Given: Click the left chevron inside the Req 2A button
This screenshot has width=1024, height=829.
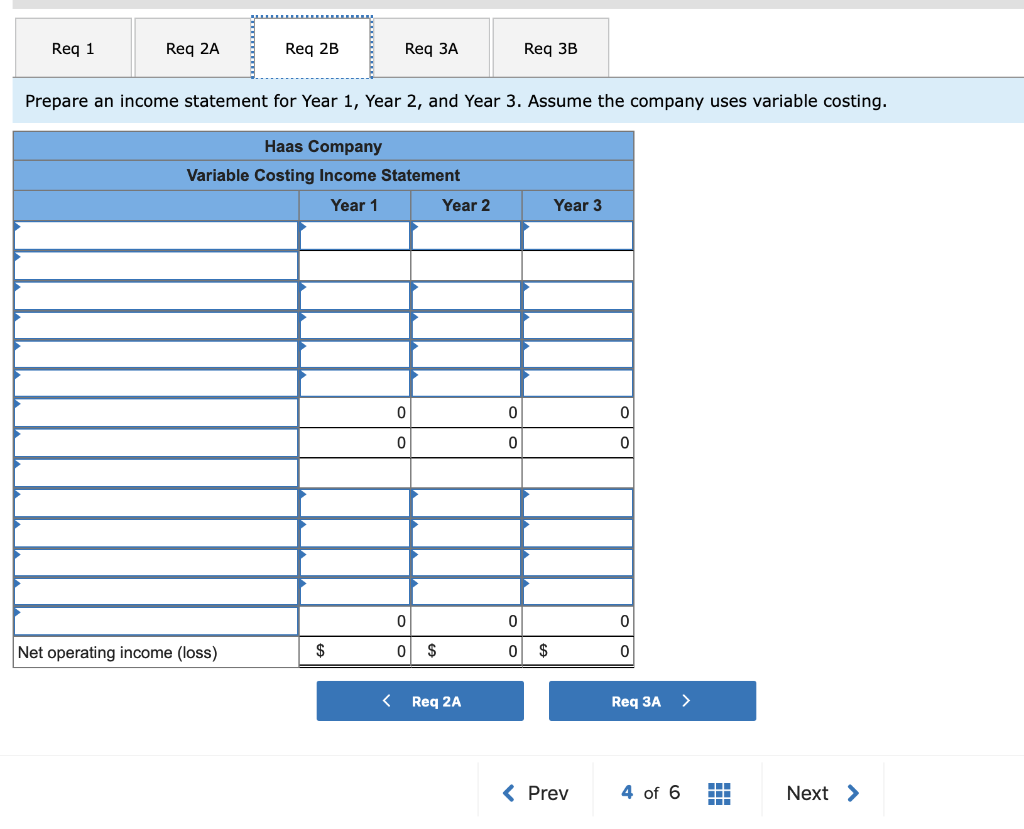Looking at the screenshot, I should point(387,701).
